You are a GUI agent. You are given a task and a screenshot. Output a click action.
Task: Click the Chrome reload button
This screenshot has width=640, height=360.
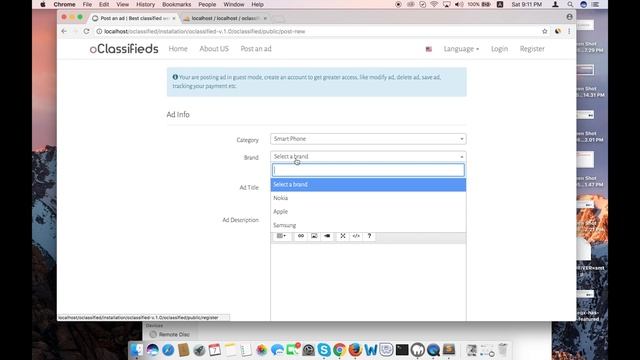[x=86, y=31]
